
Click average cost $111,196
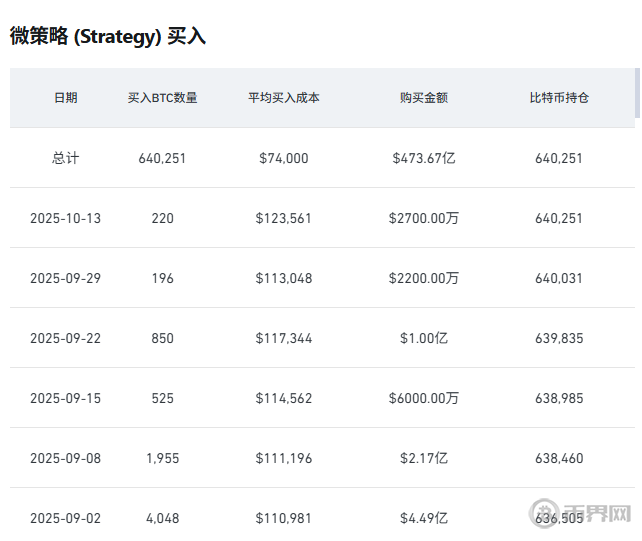tap(284, 458)
